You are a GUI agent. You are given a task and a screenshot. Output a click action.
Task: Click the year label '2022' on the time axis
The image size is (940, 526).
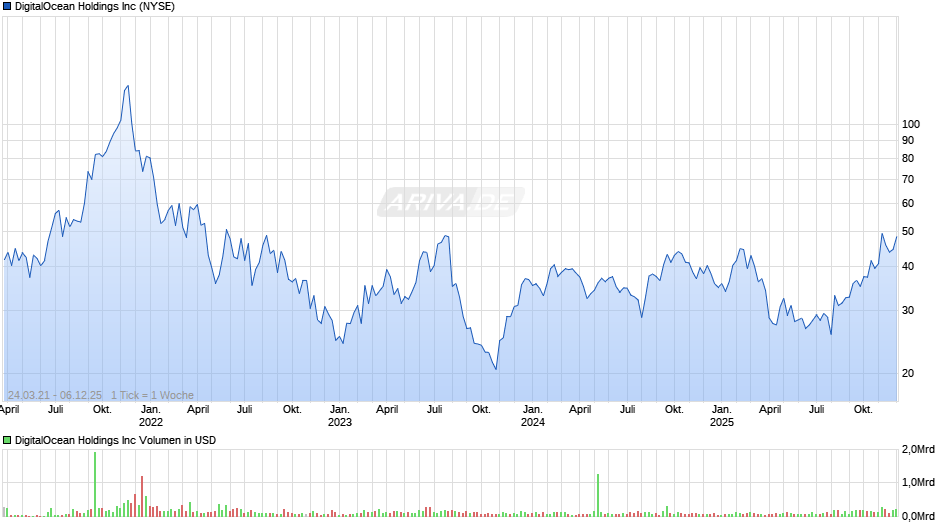pyautogui.click(x=150, y=422)
